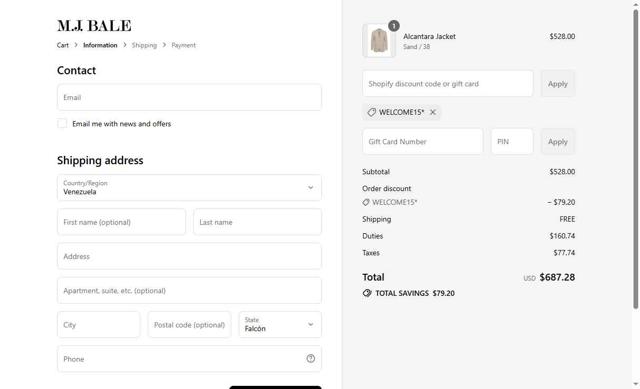This screenshot has height=389, width=640.
Task: Click the Sand / 38 variant text
Action: [x=416, y=47]
